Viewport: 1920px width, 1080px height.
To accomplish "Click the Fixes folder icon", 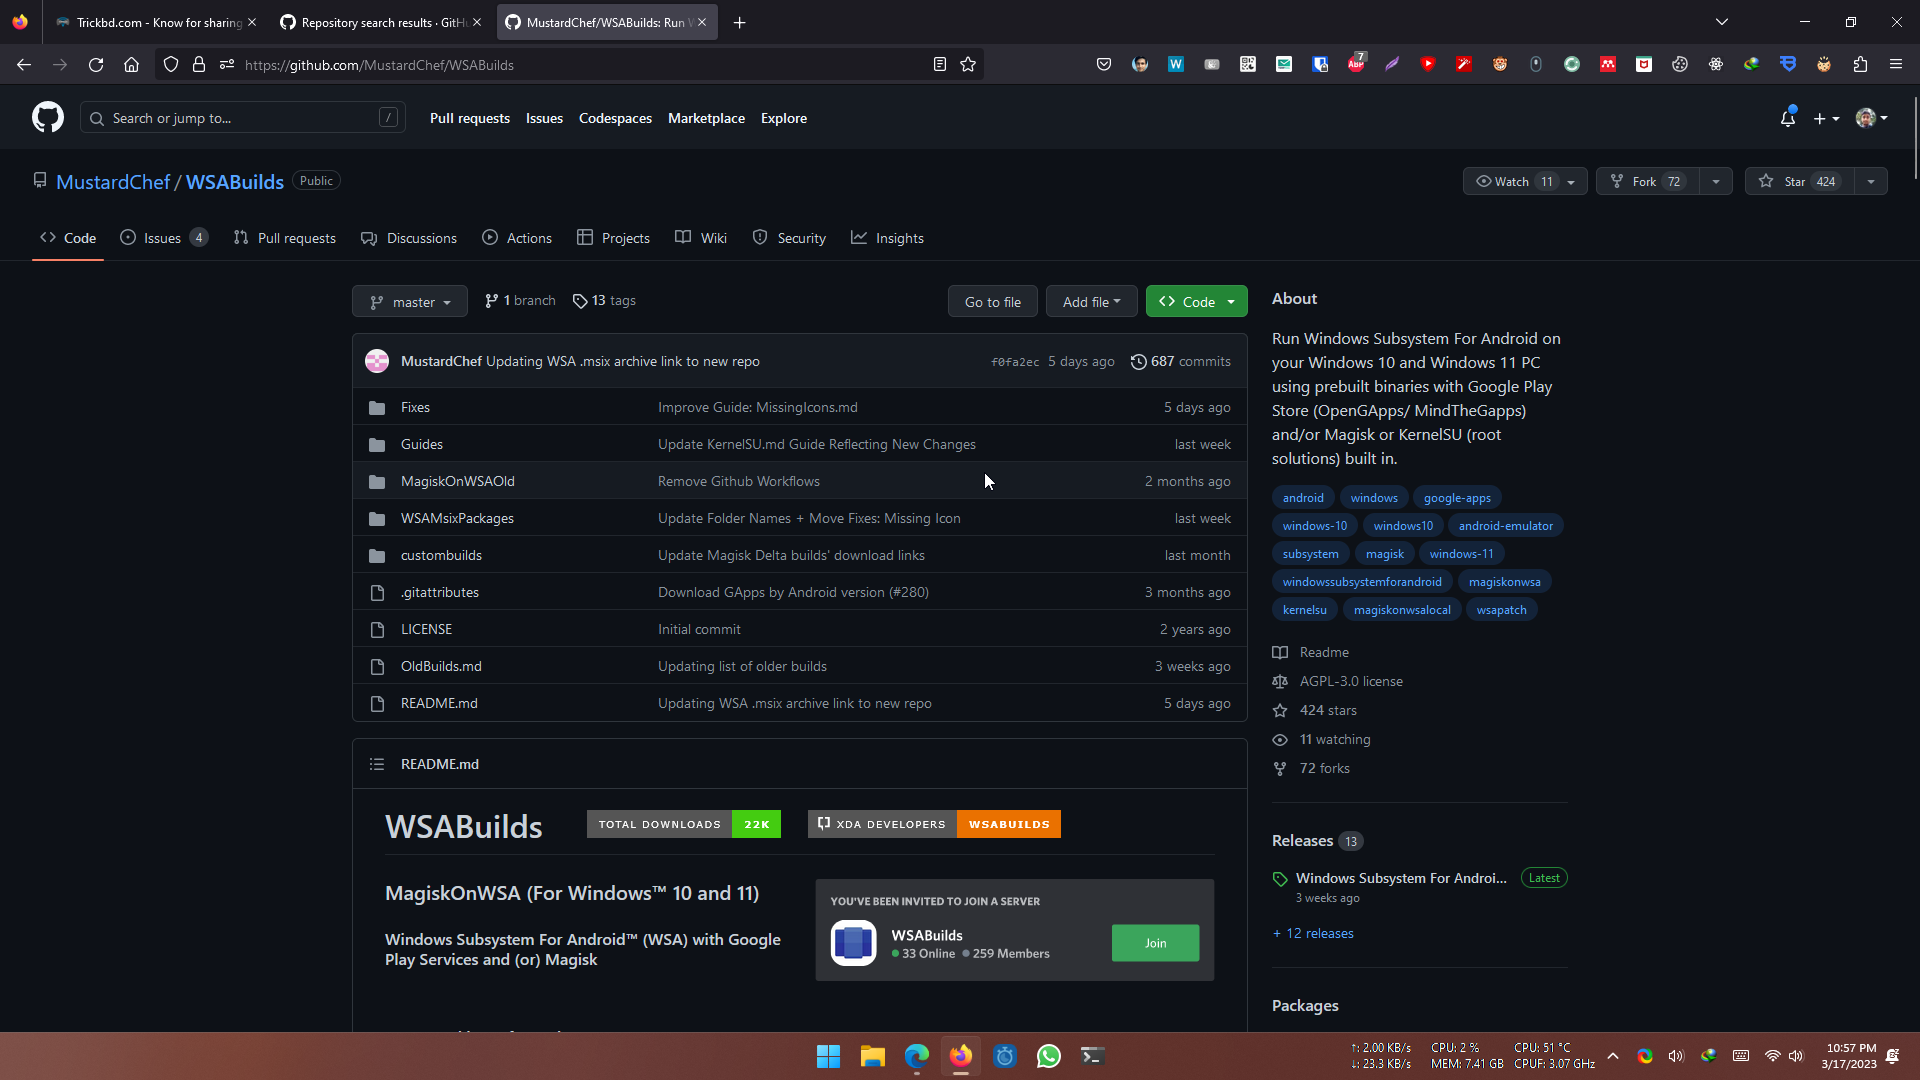I will (x=377, y=408).
